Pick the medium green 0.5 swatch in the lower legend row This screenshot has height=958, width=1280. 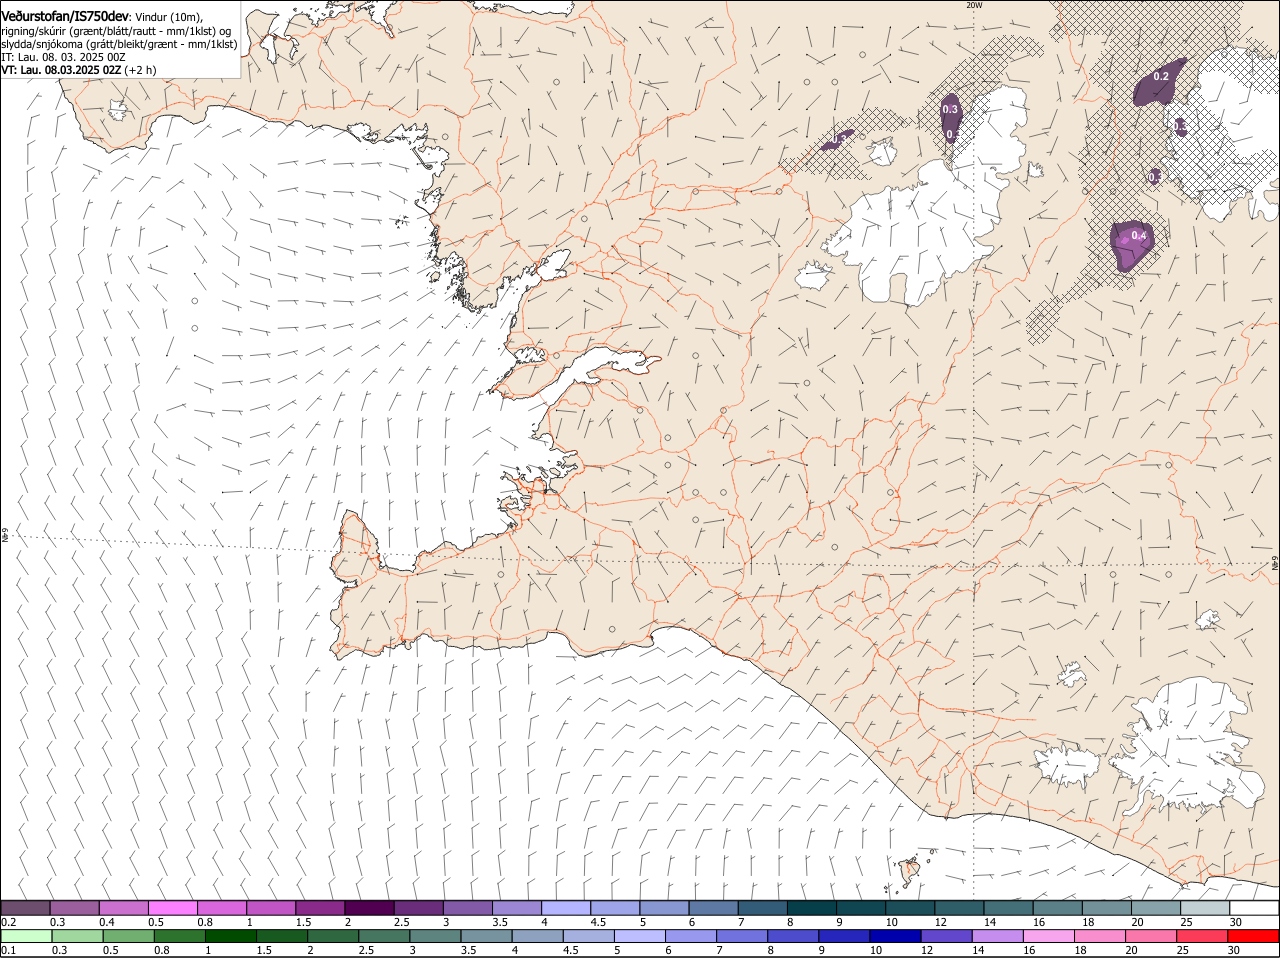(x=128, y=936)
